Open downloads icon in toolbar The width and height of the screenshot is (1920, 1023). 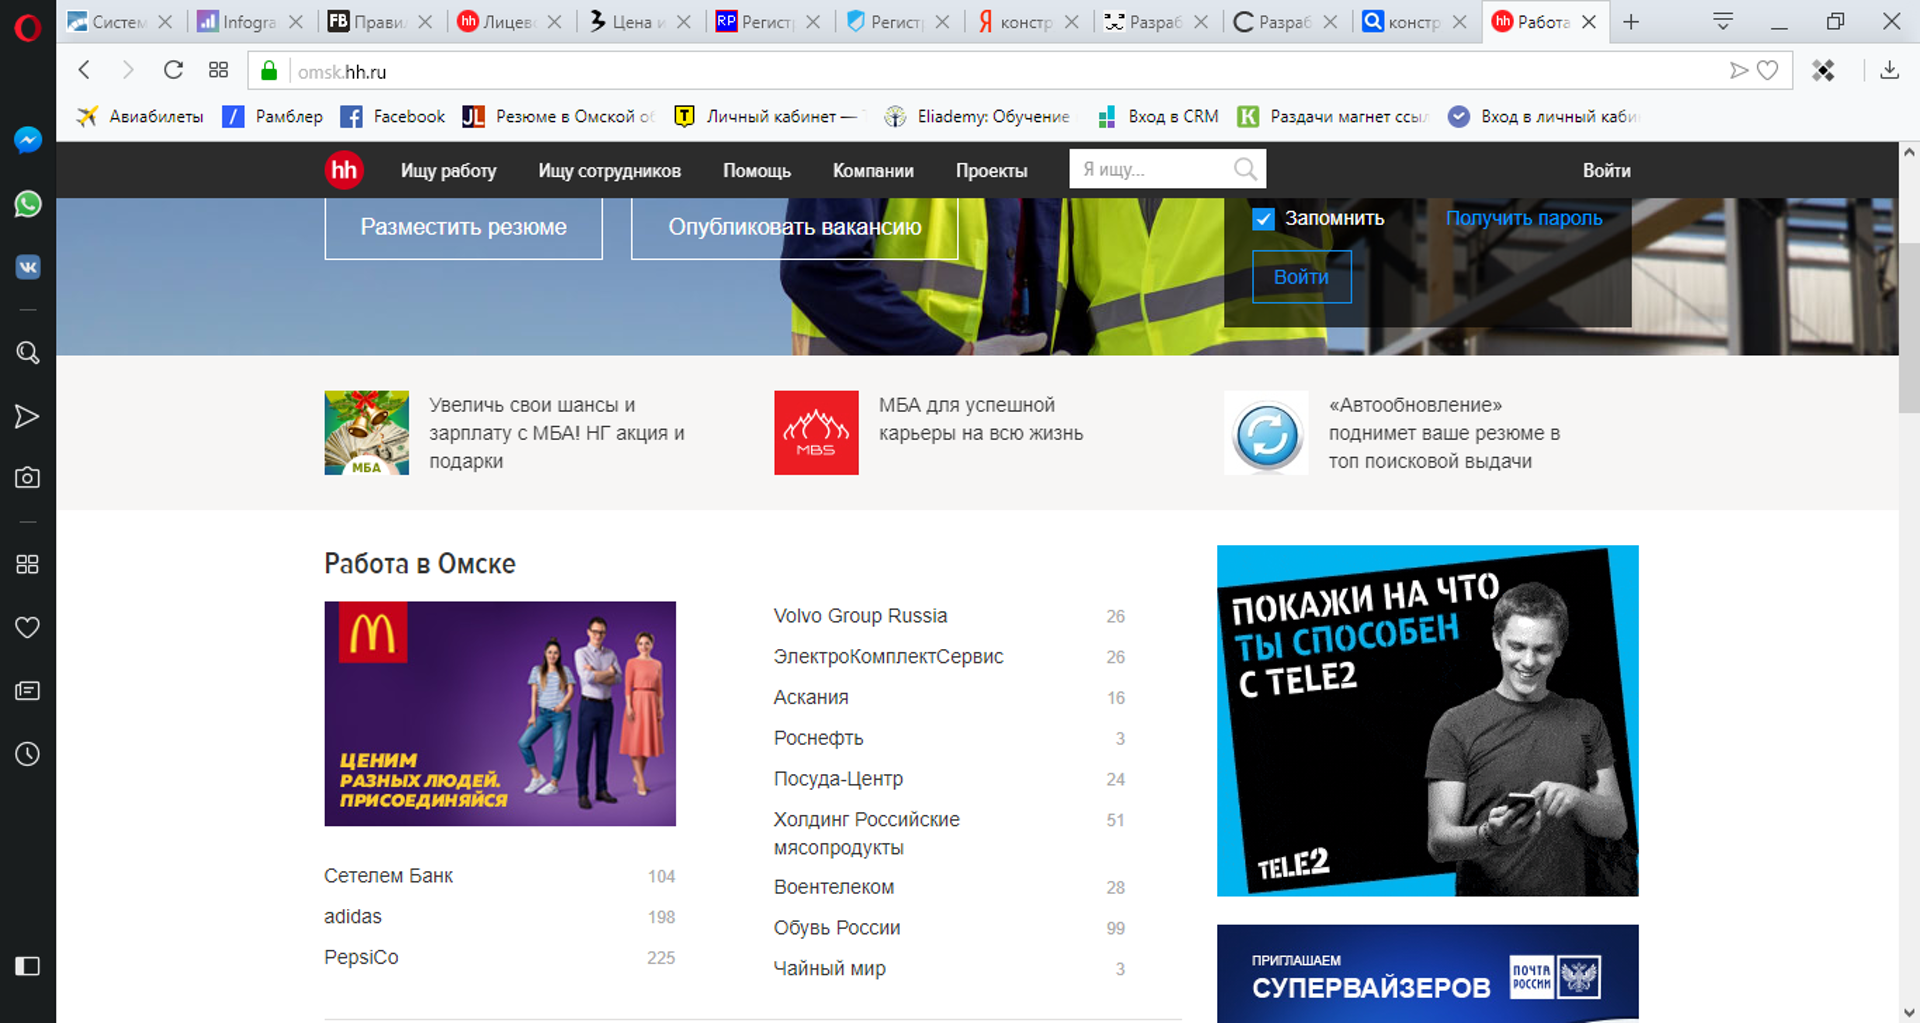(x=1889, y=70)
